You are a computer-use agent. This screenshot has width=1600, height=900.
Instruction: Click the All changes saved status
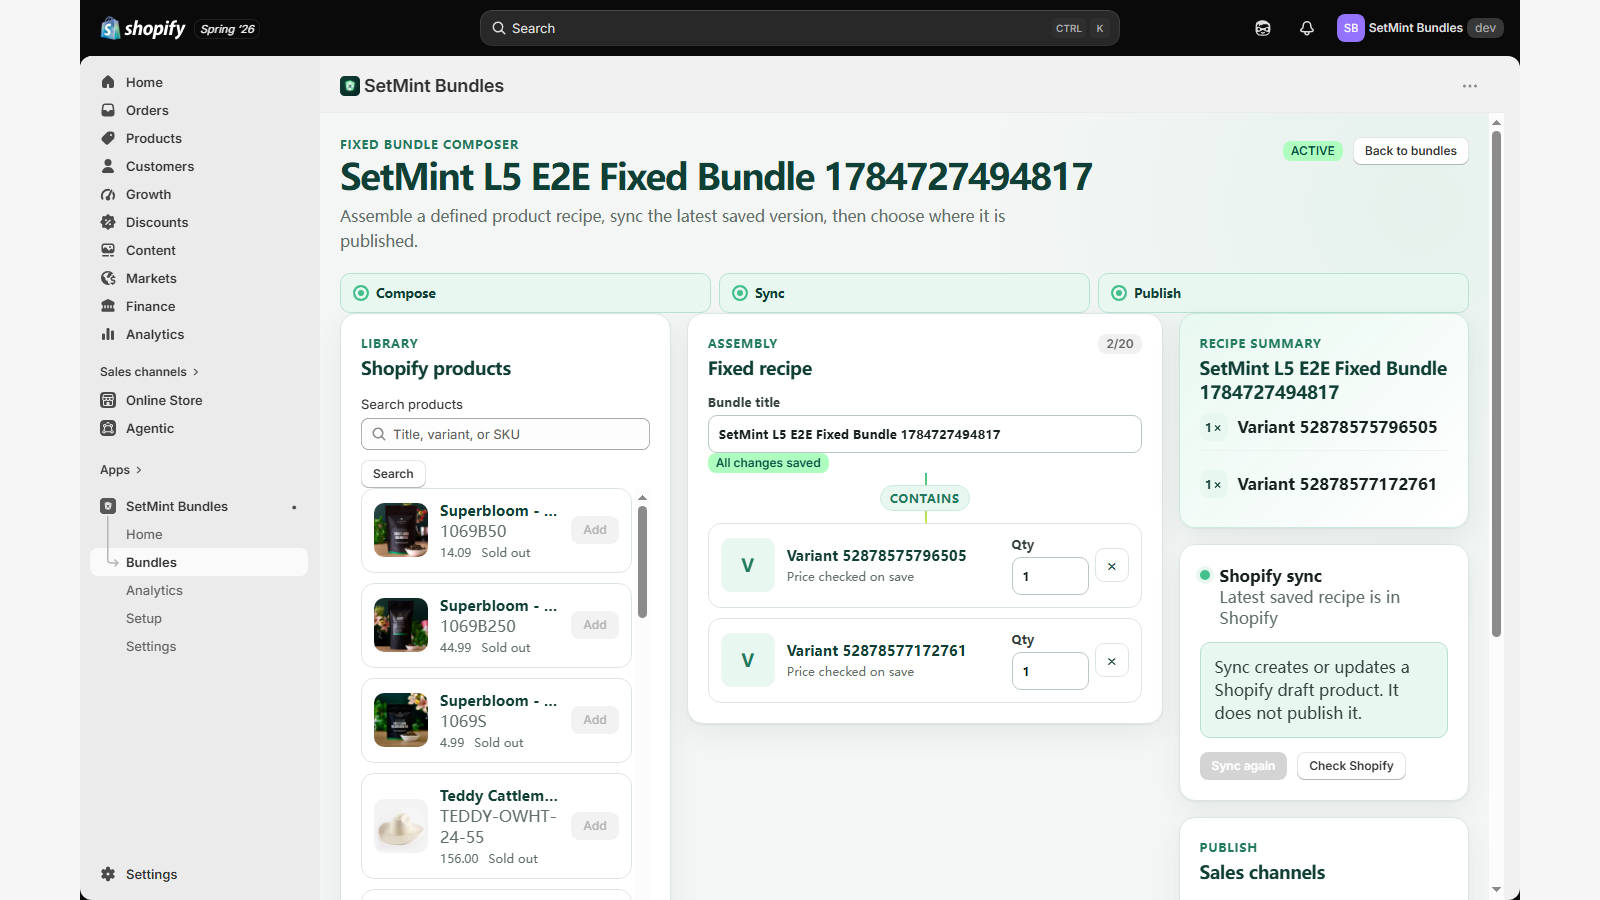point(768,463)
